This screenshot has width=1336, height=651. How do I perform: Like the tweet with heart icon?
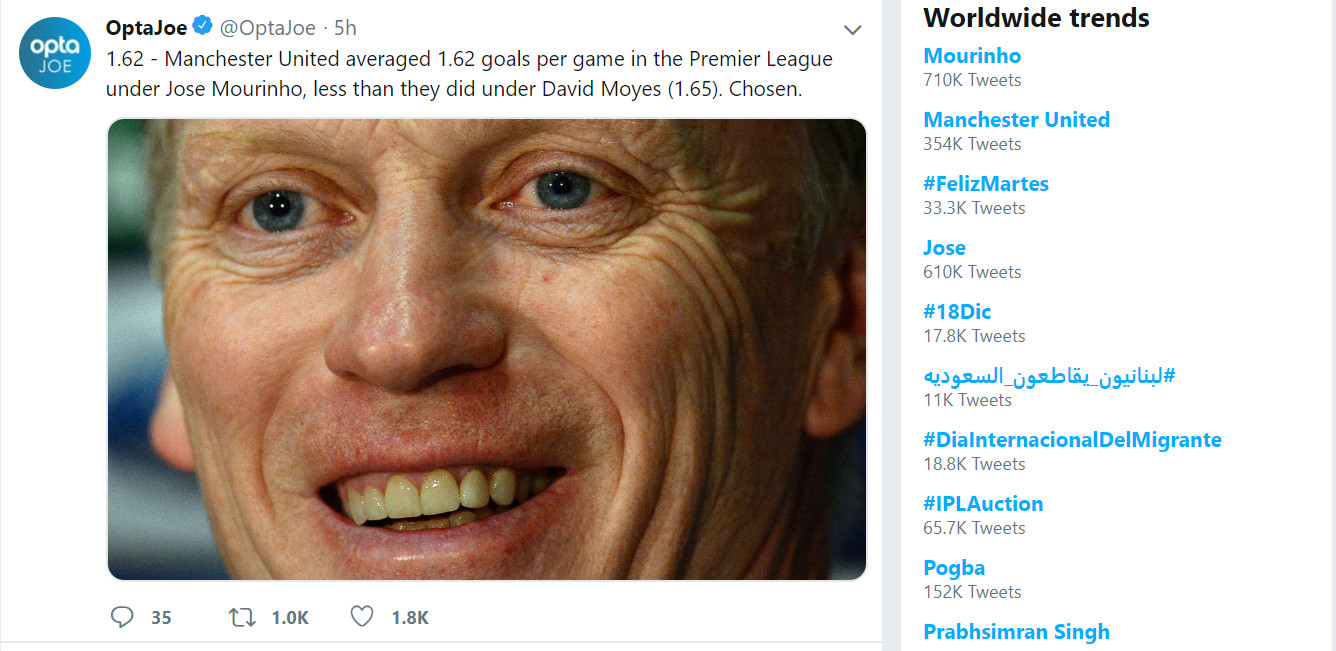(x=362, y=617)
